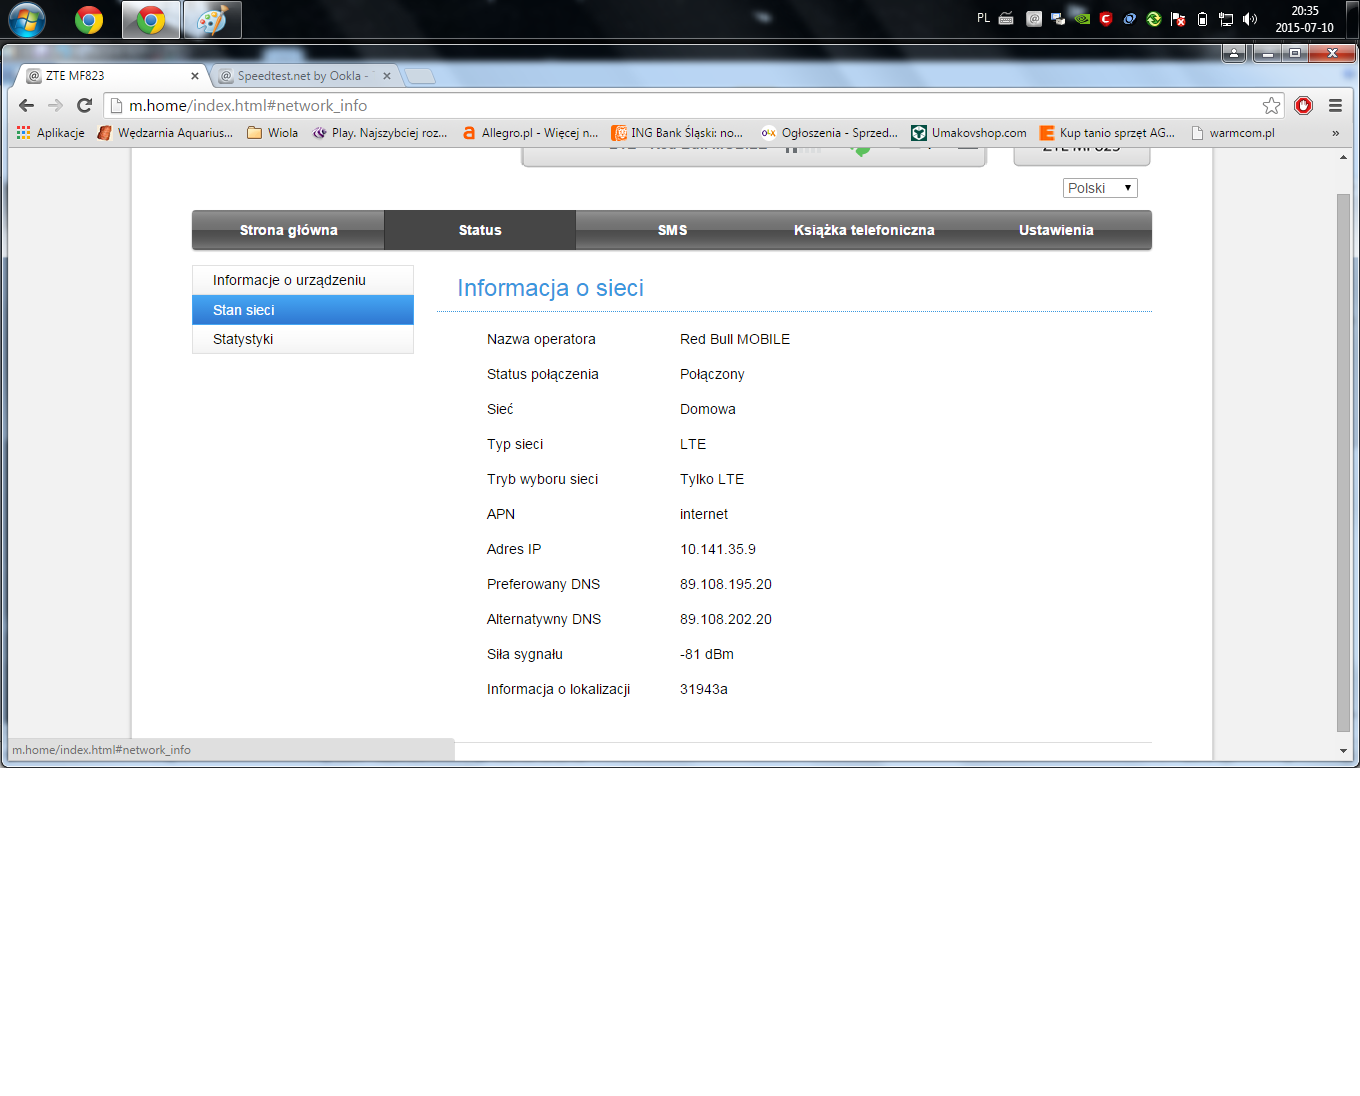The image size is (1360, 1096).
Task: Click the volume speaker tray icon
Action: [1250, 19]
